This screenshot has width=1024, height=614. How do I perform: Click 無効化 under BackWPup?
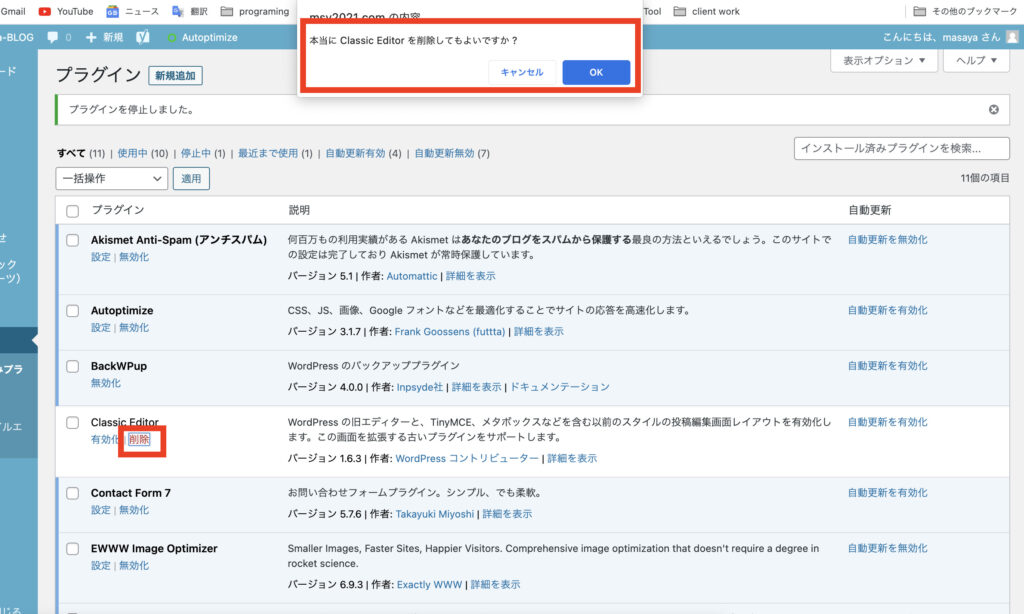[x=106, y=383]
